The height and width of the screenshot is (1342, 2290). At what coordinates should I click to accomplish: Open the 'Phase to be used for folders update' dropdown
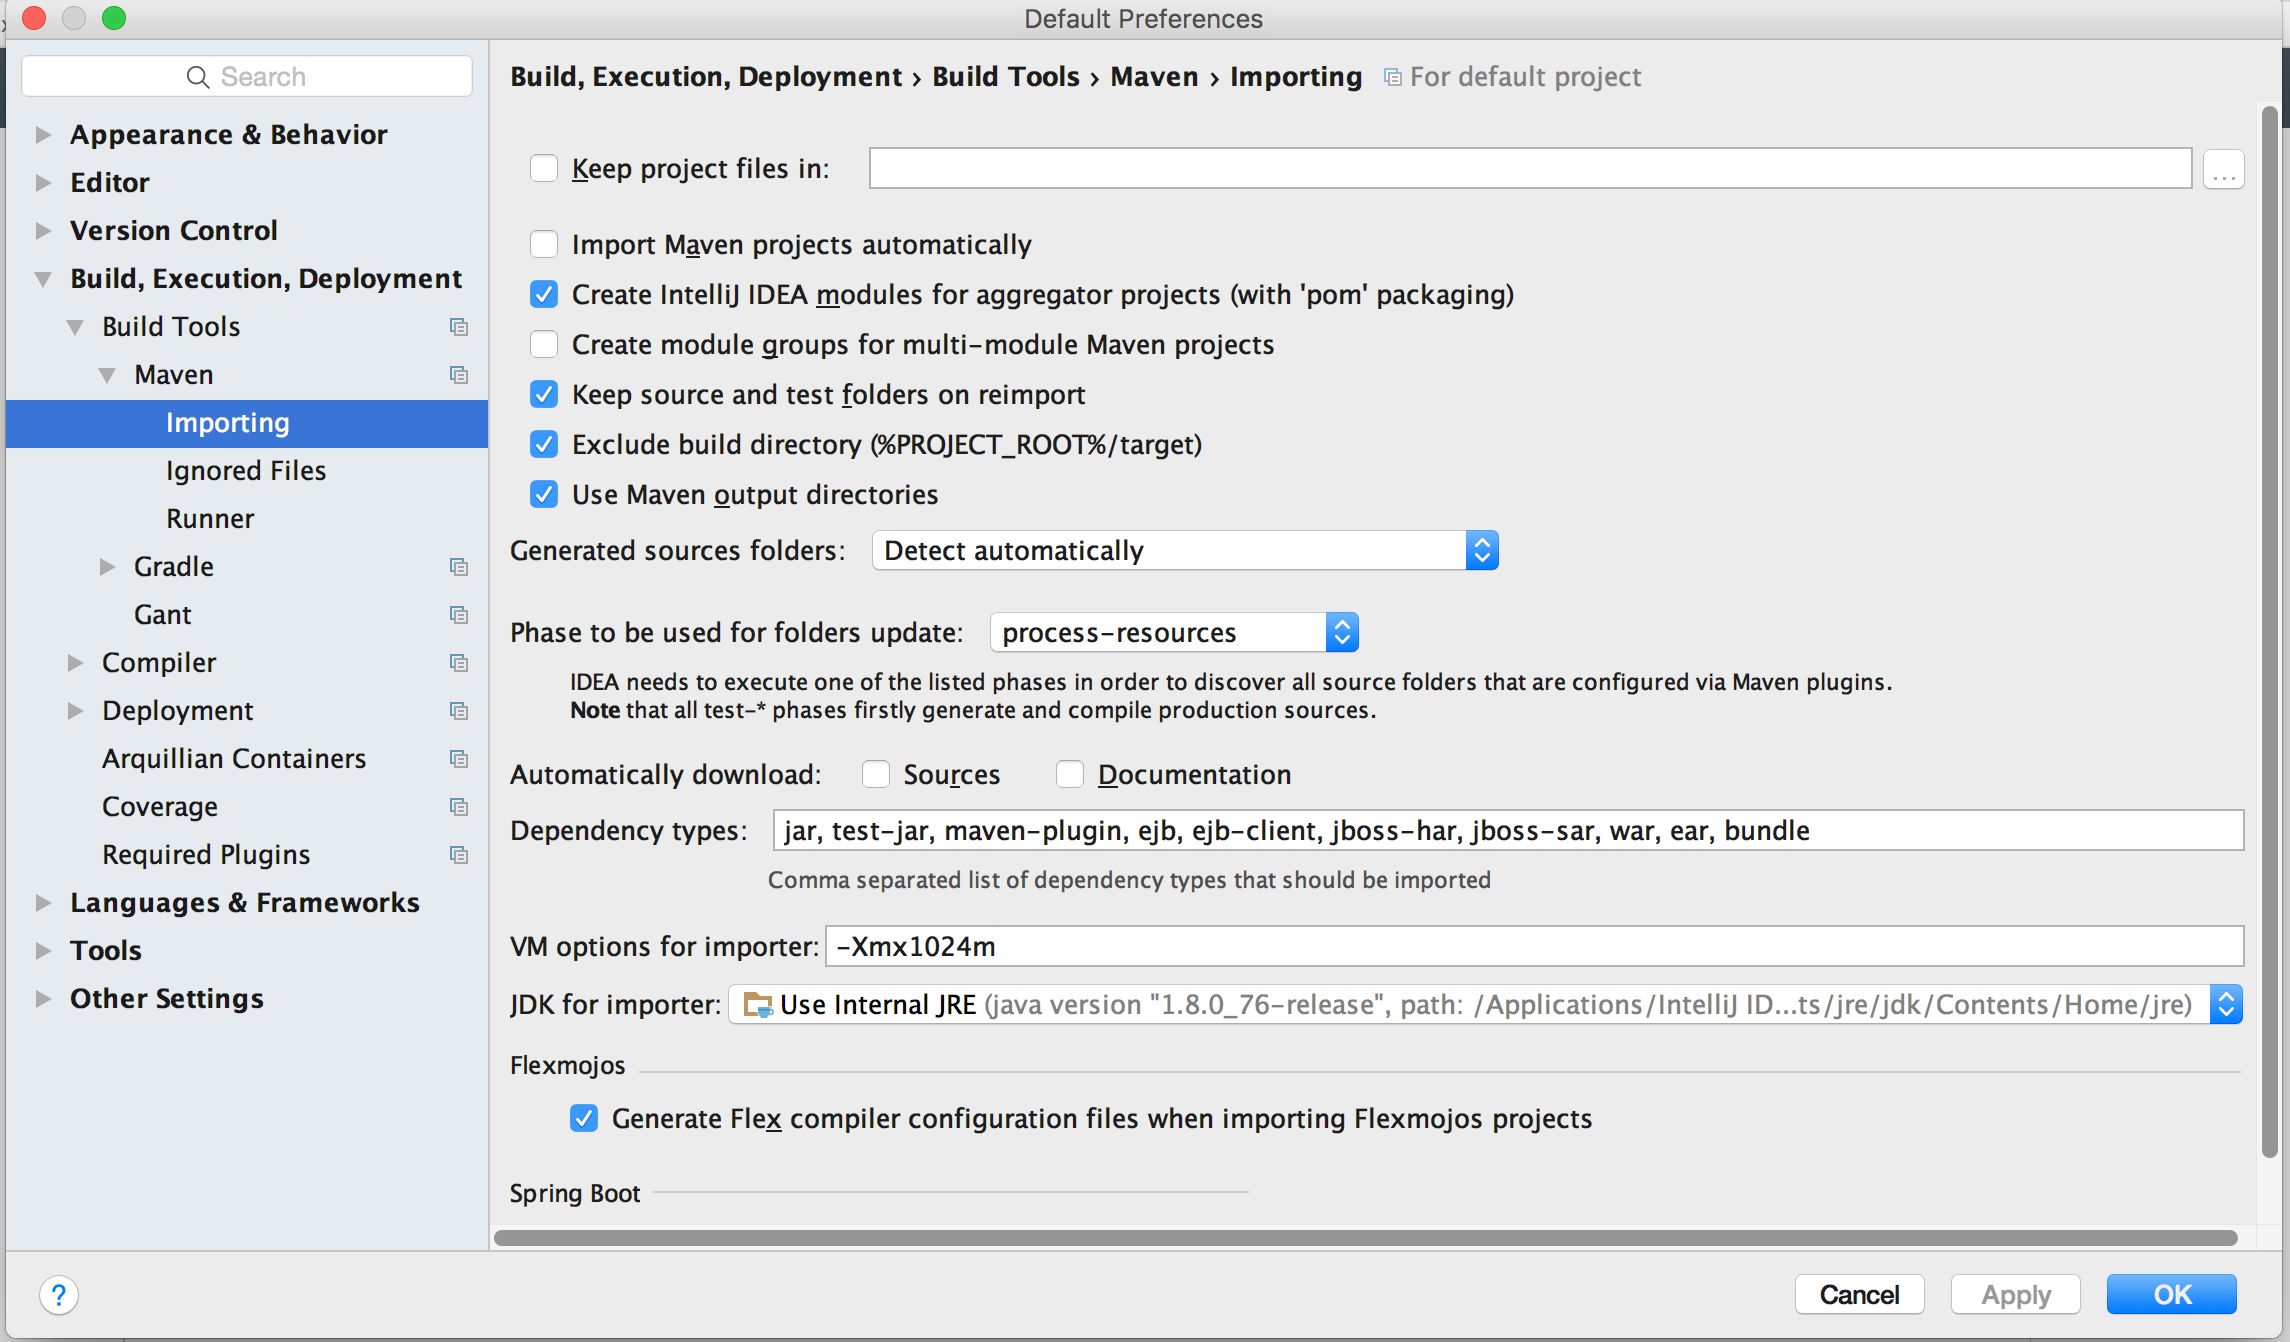pos(1174,632)
